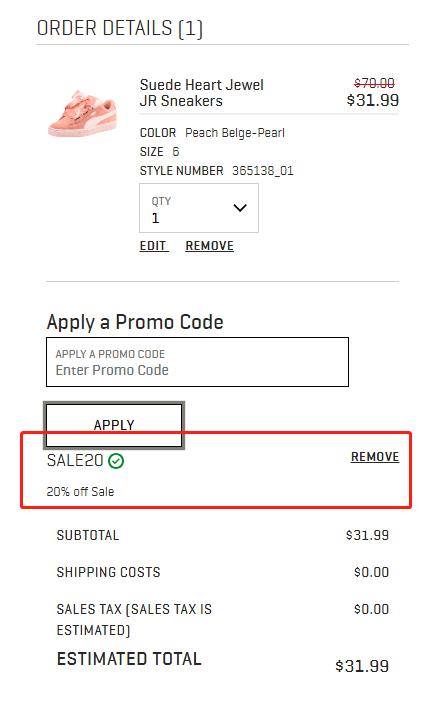The width and height of the screenshot is (421, 702).
Task: Open the QTY dropdown chevron
Action: click(x=240, y=208)
